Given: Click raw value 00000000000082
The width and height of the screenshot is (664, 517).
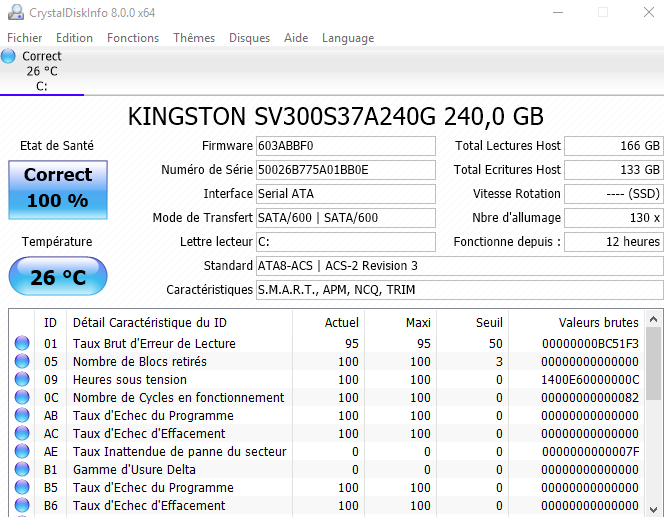Looking at the screenshot, I should click(590, 398).
